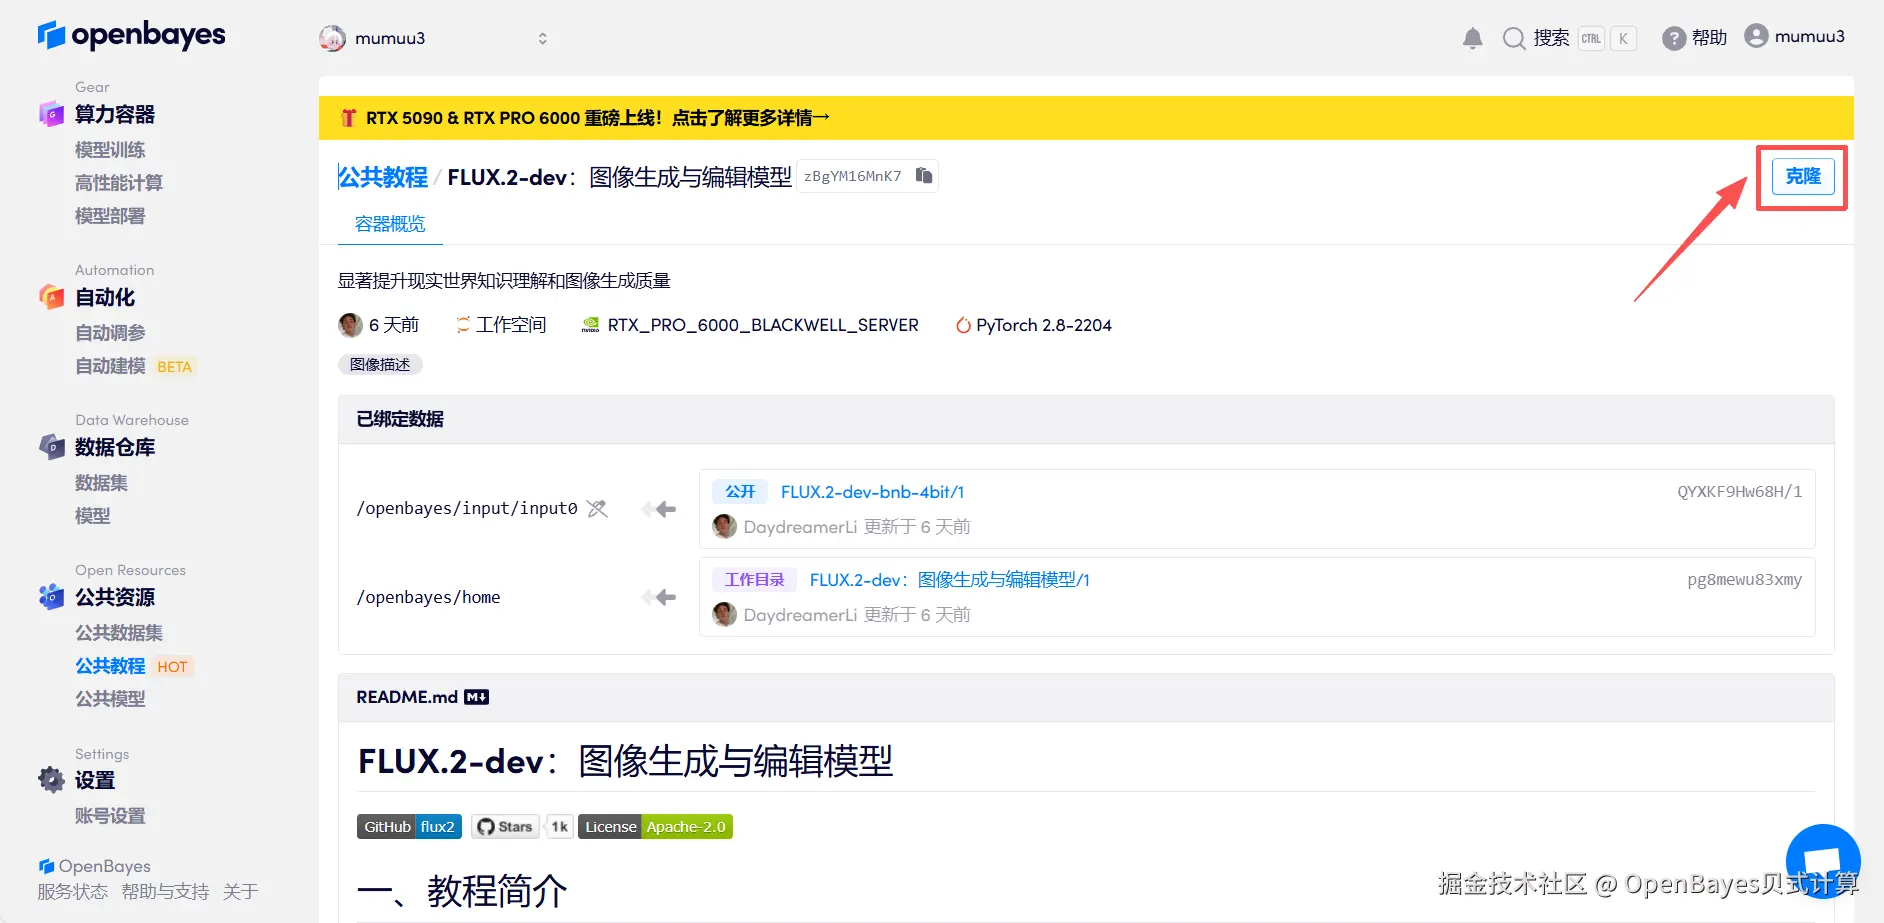Click the search magnifier icon
Image resolution: width=1884 pixels, height=923 pixels.
(1513, 37)
